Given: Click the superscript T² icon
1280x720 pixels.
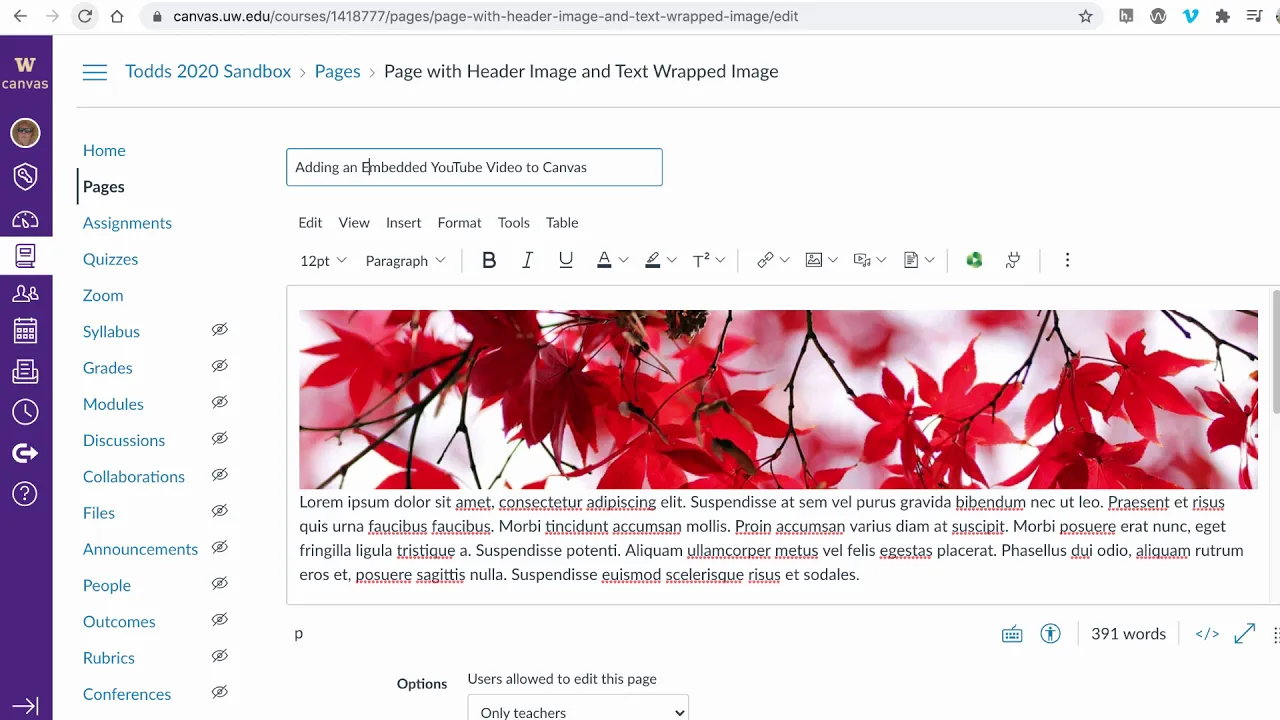Looking at the screenshot, I should click(x=701, y=260).
